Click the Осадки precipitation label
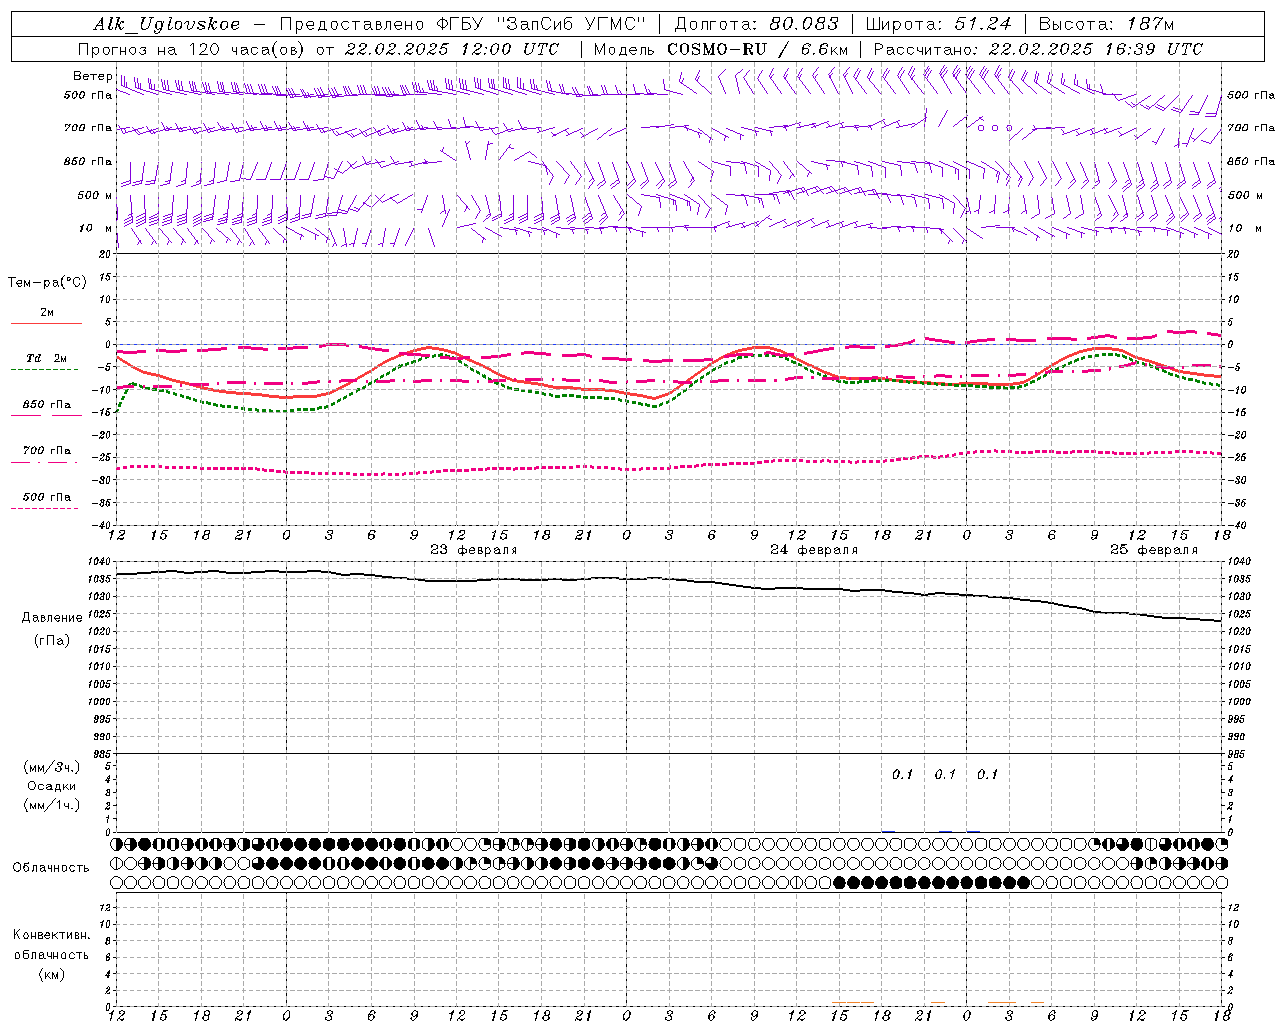Image resolution: width=1280 pixels, height=1024 pixels. 52,786
